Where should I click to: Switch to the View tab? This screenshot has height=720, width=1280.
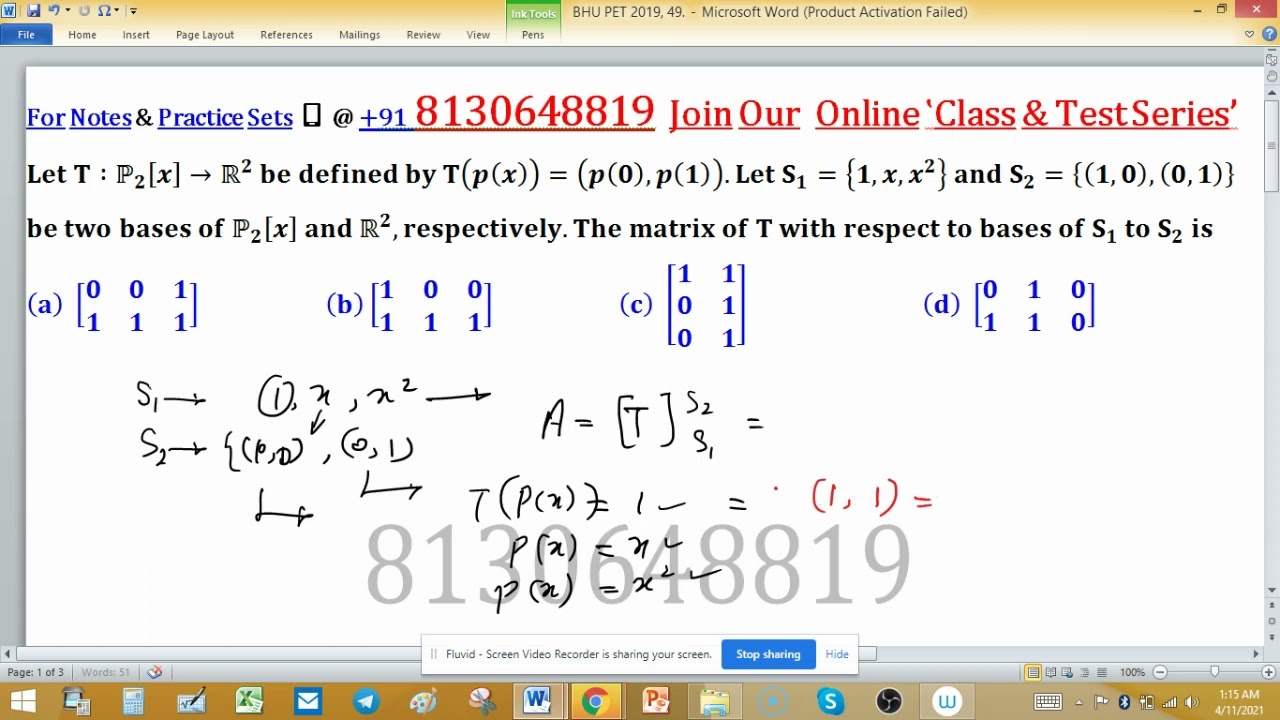tap(478, 34)
